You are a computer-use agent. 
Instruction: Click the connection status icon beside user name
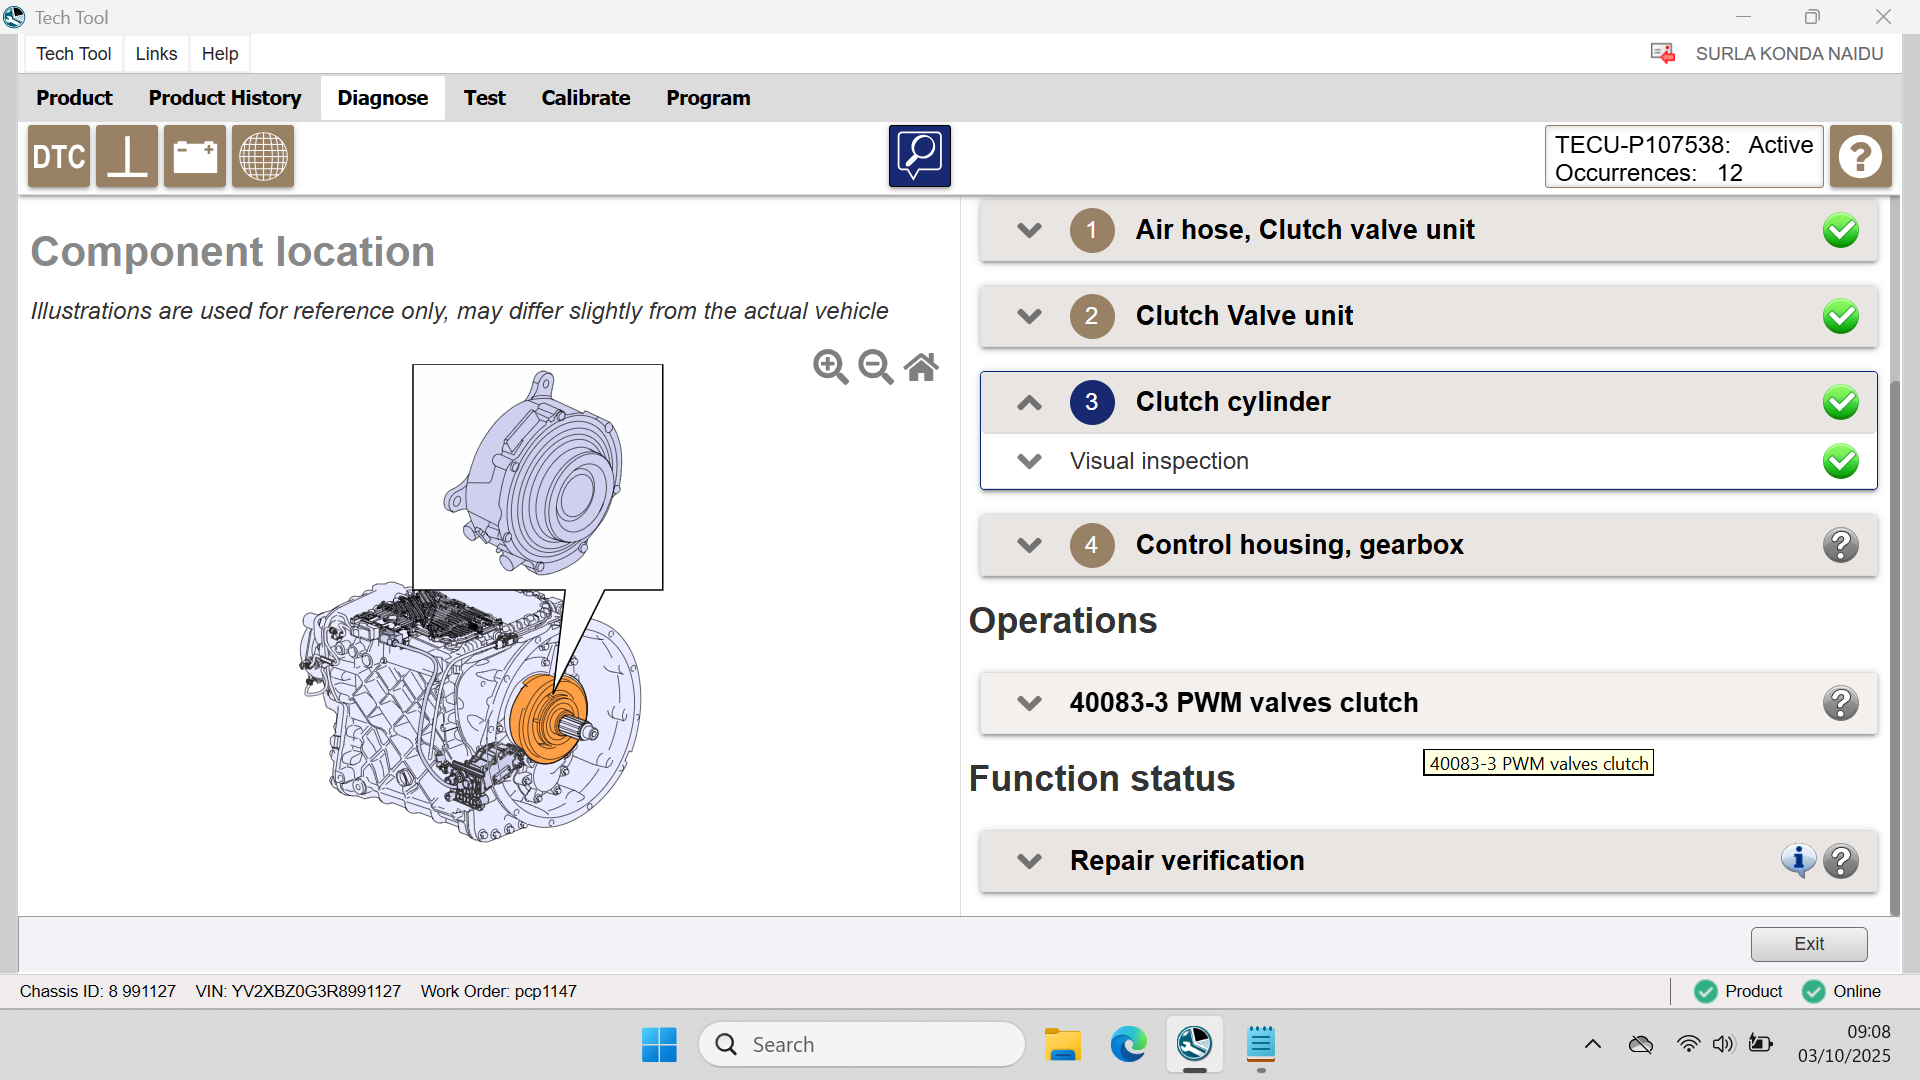pyautogui.click(x=1663, y=53)
